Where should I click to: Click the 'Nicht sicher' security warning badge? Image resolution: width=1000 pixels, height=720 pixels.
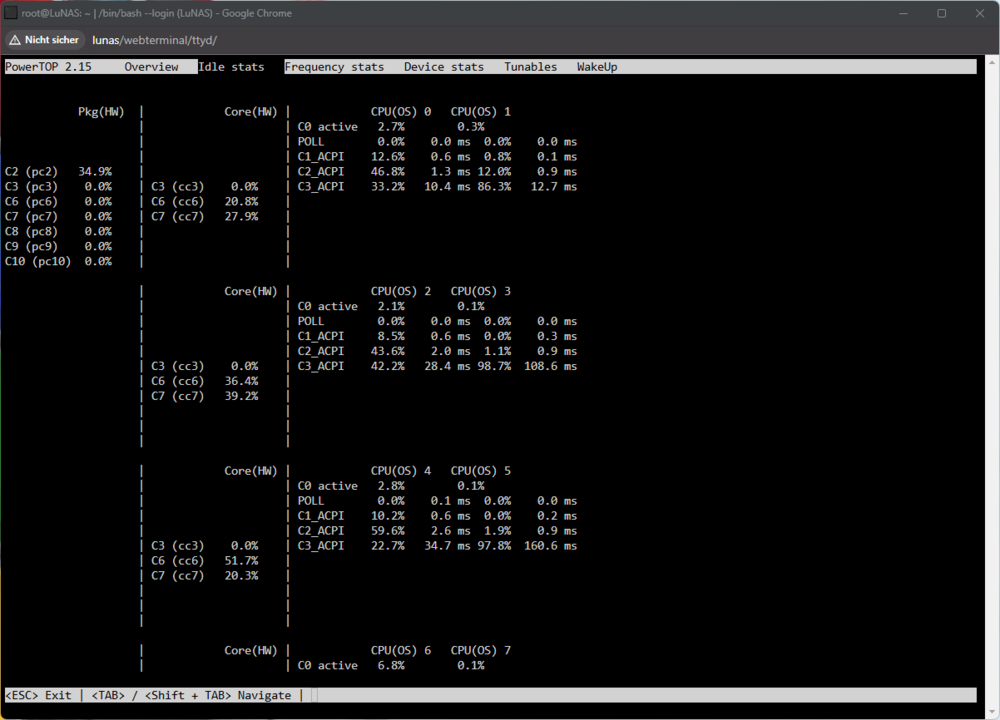(45, 40)
